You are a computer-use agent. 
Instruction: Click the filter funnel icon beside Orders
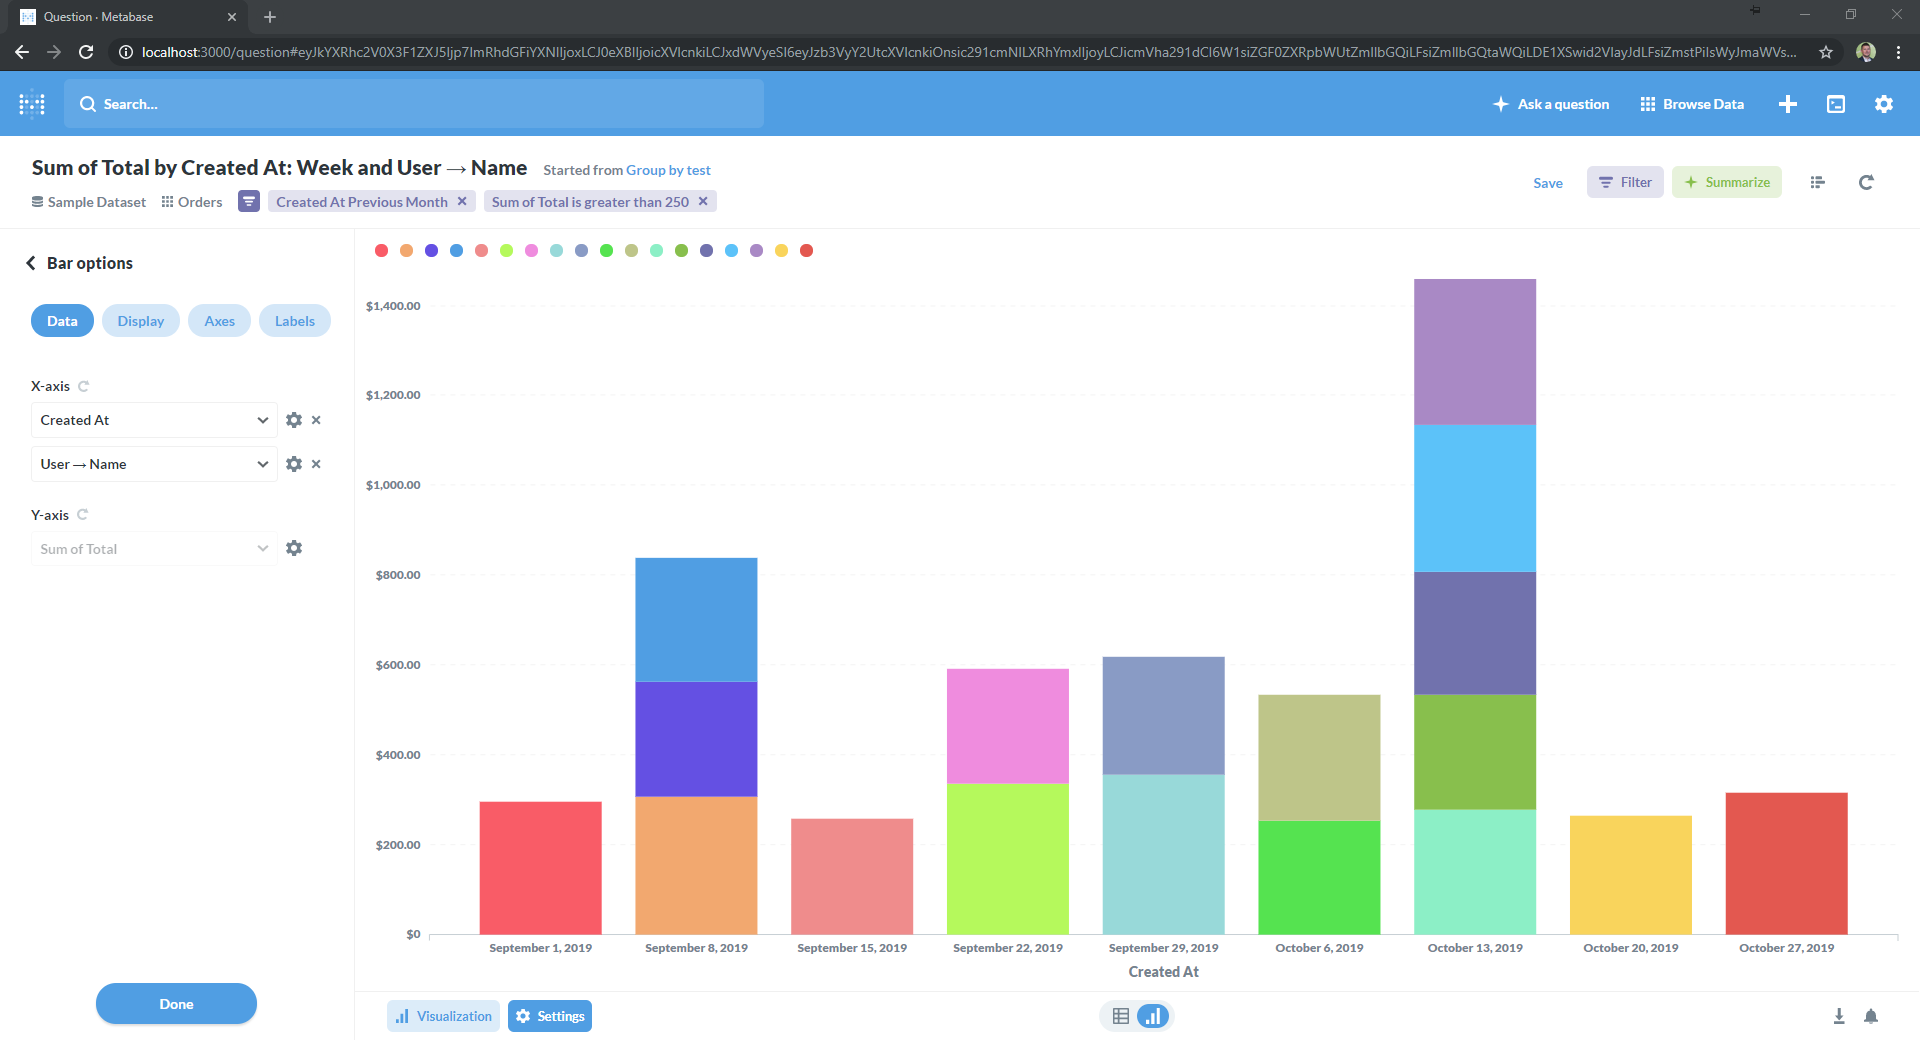click(x=248, y=201)
